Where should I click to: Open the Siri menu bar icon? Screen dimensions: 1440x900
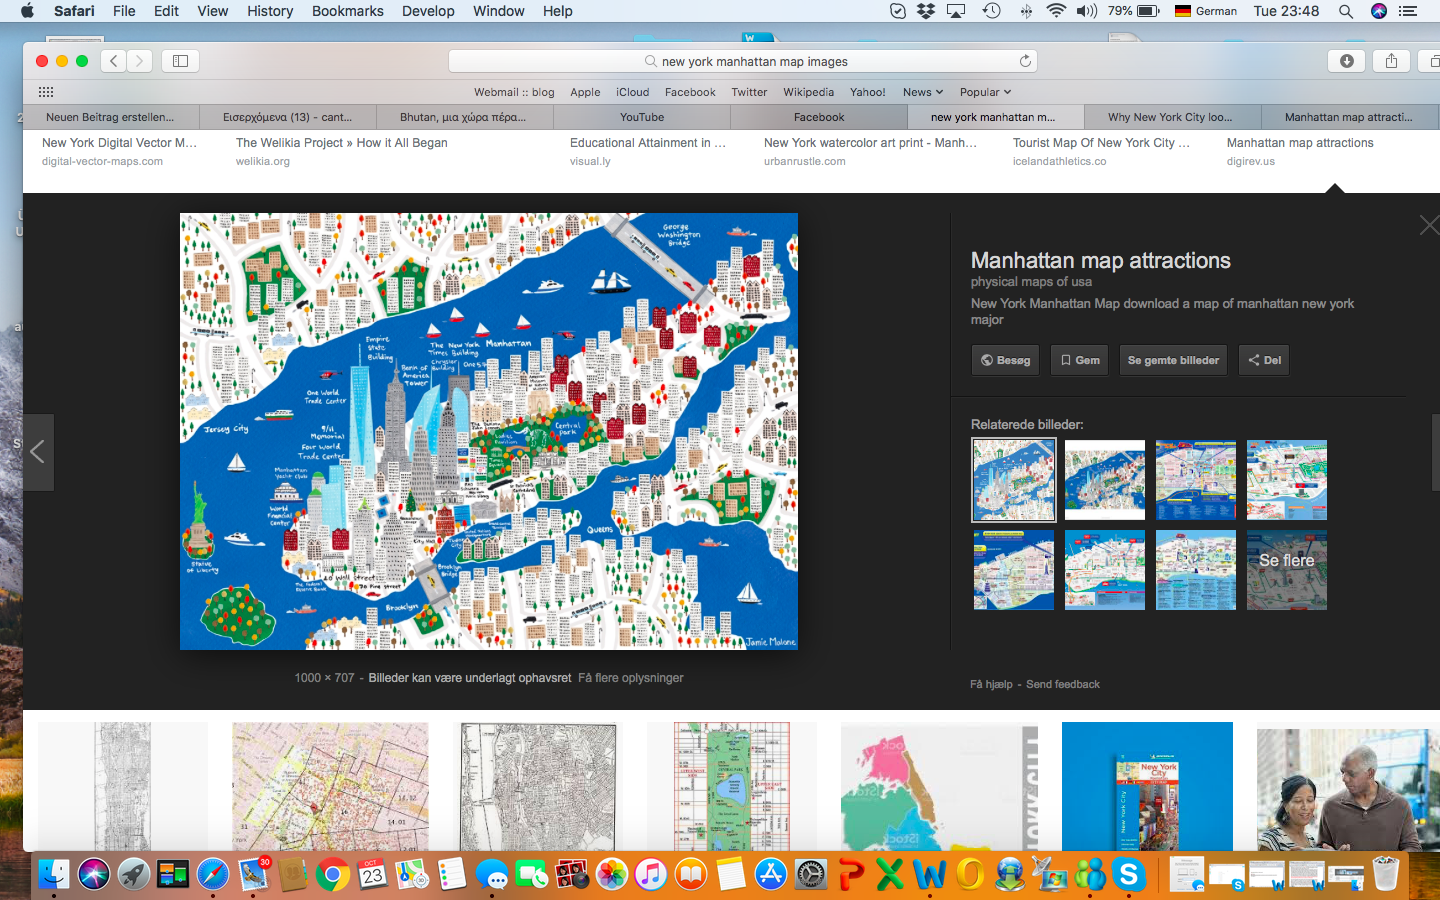1379,11
